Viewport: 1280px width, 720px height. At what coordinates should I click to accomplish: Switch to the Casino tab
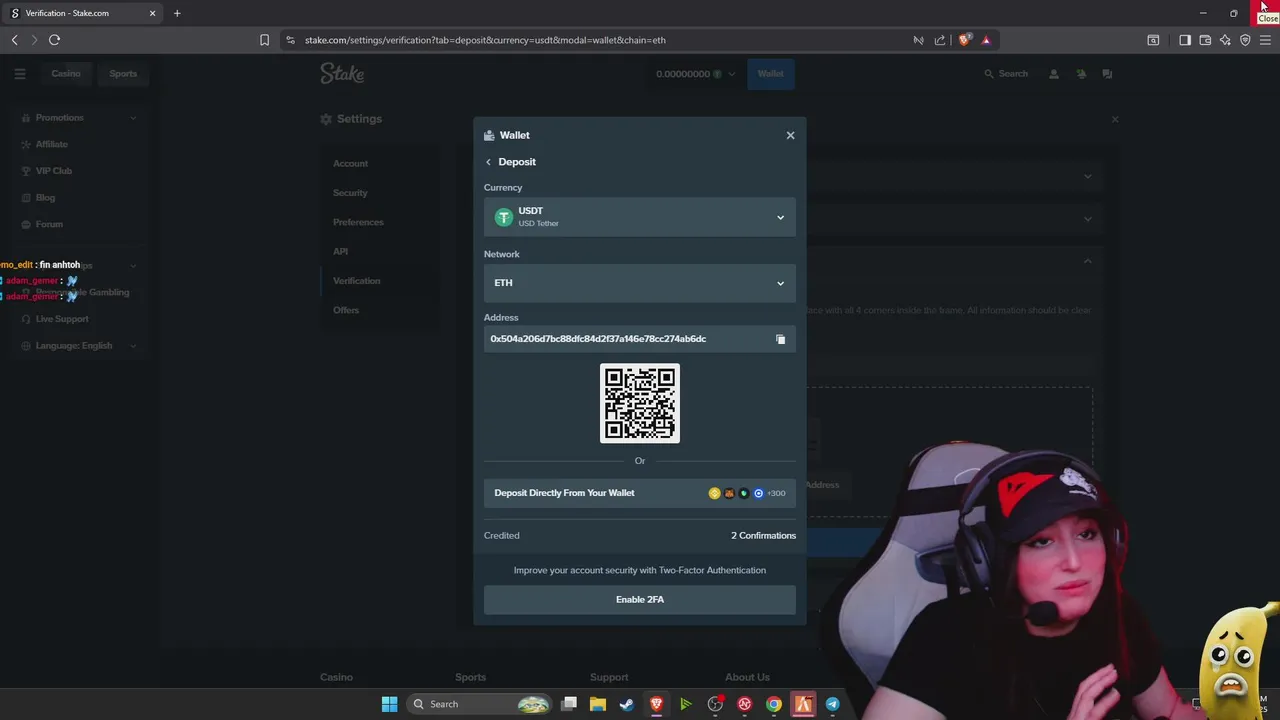[66, 74]
